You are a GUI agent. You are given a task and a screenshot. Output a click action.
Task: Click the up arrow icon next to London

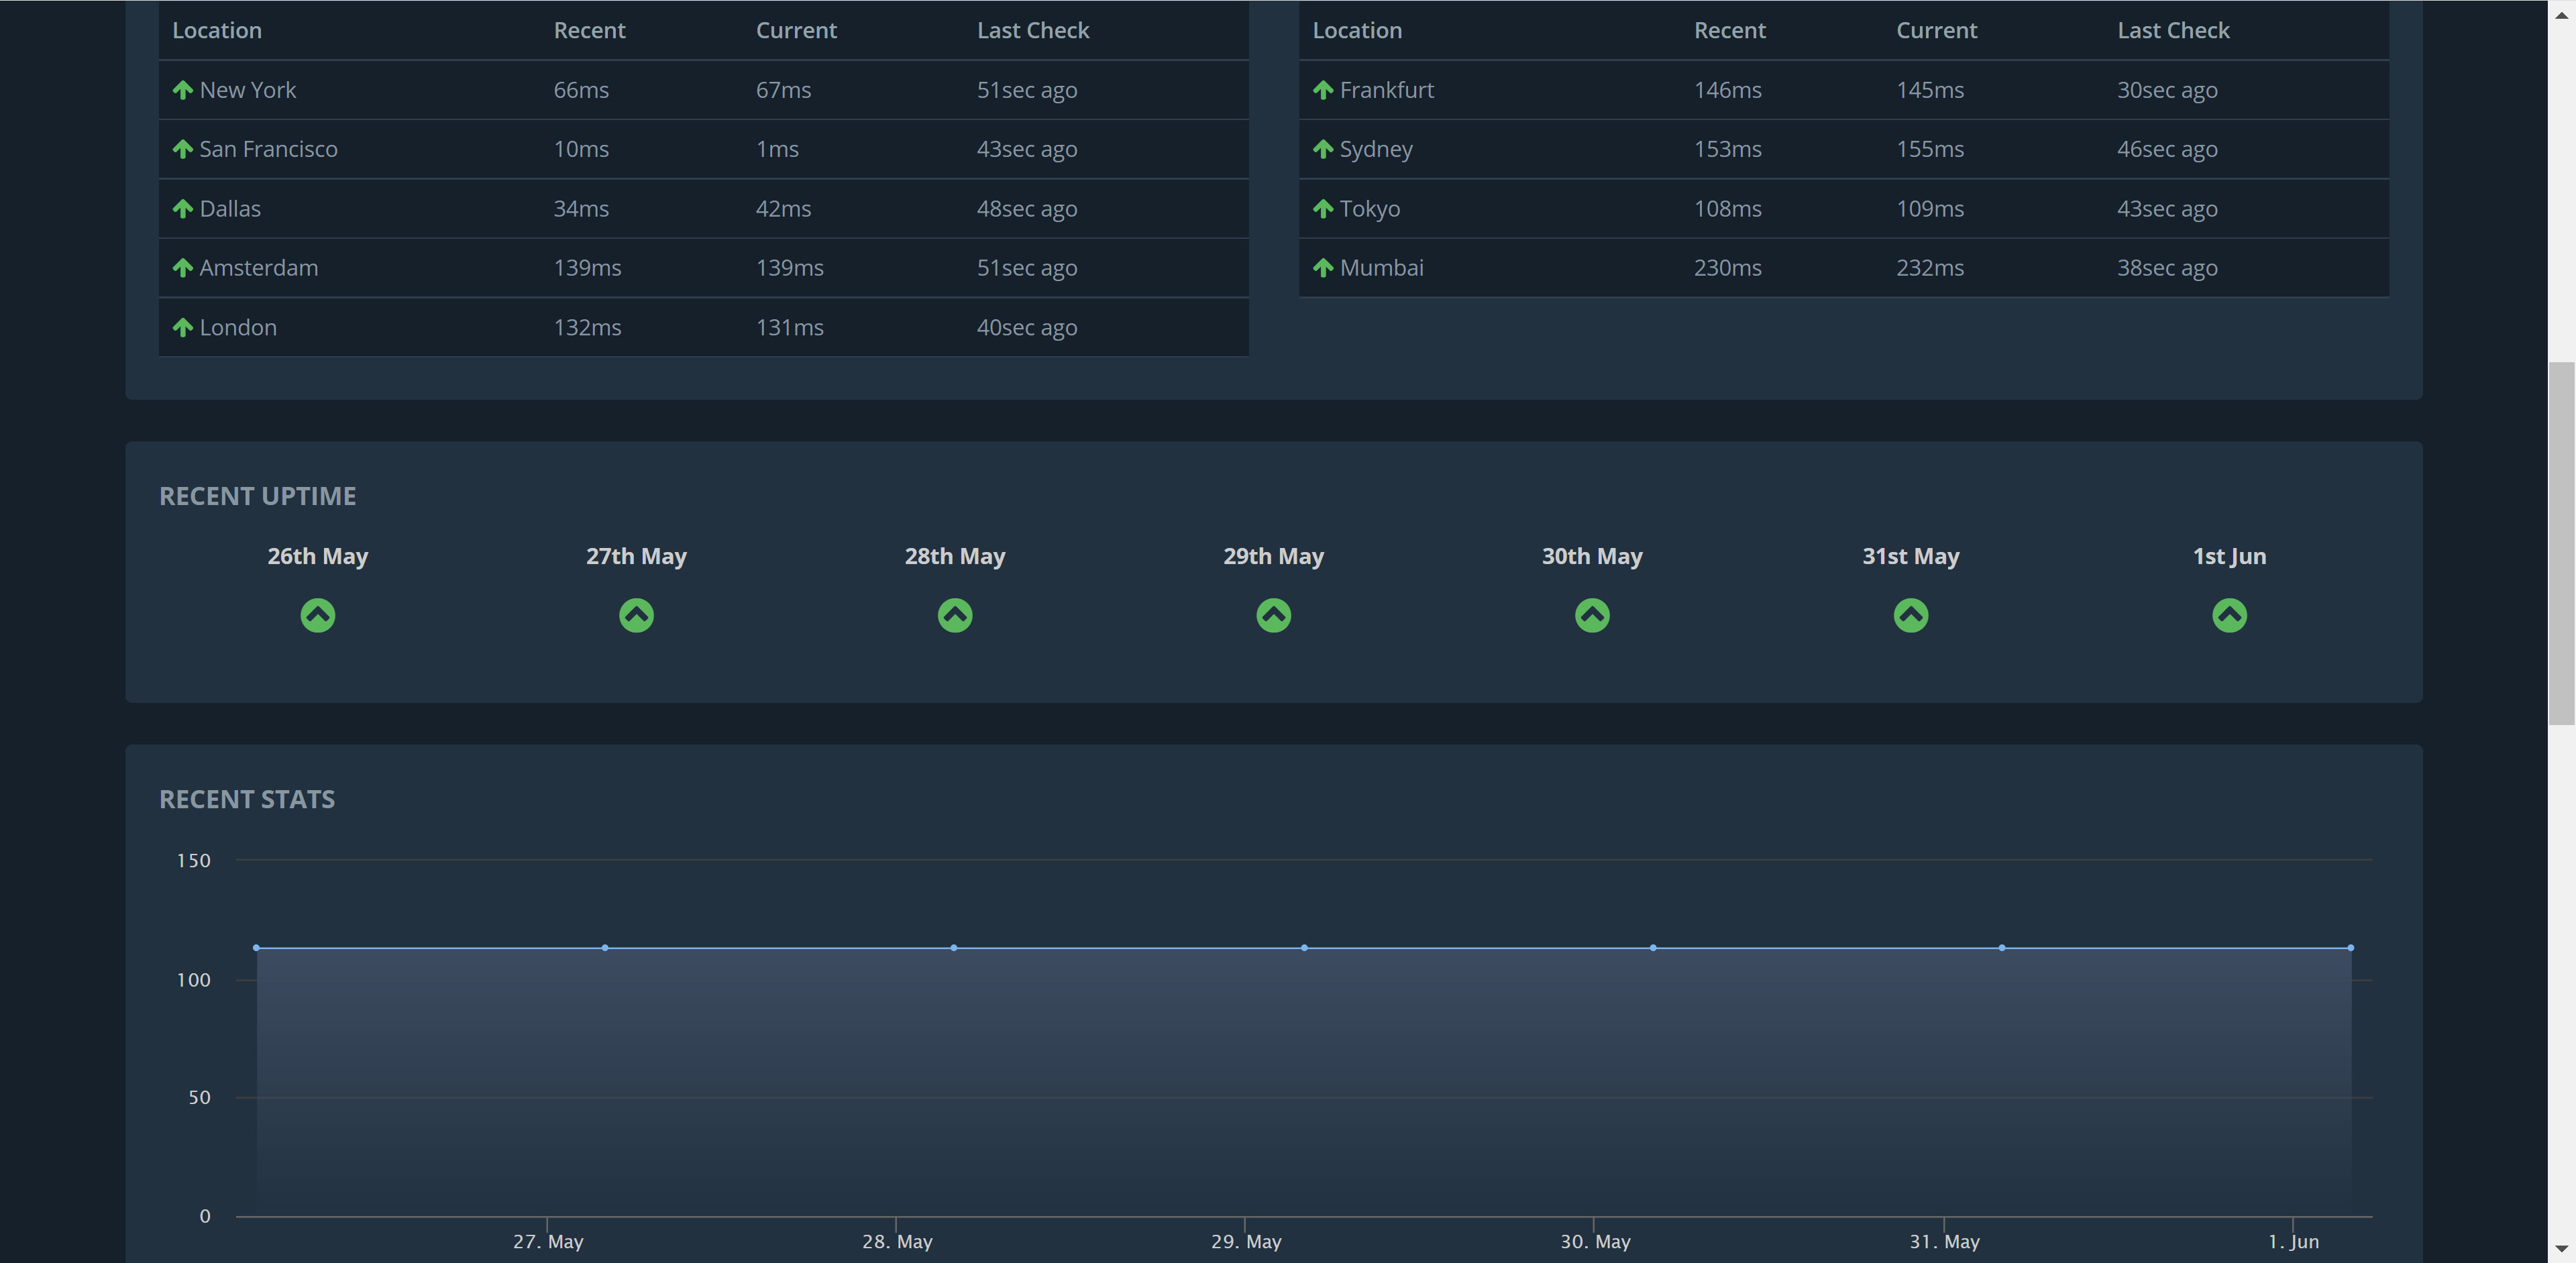pyautogui.click(x=182, y=327)
